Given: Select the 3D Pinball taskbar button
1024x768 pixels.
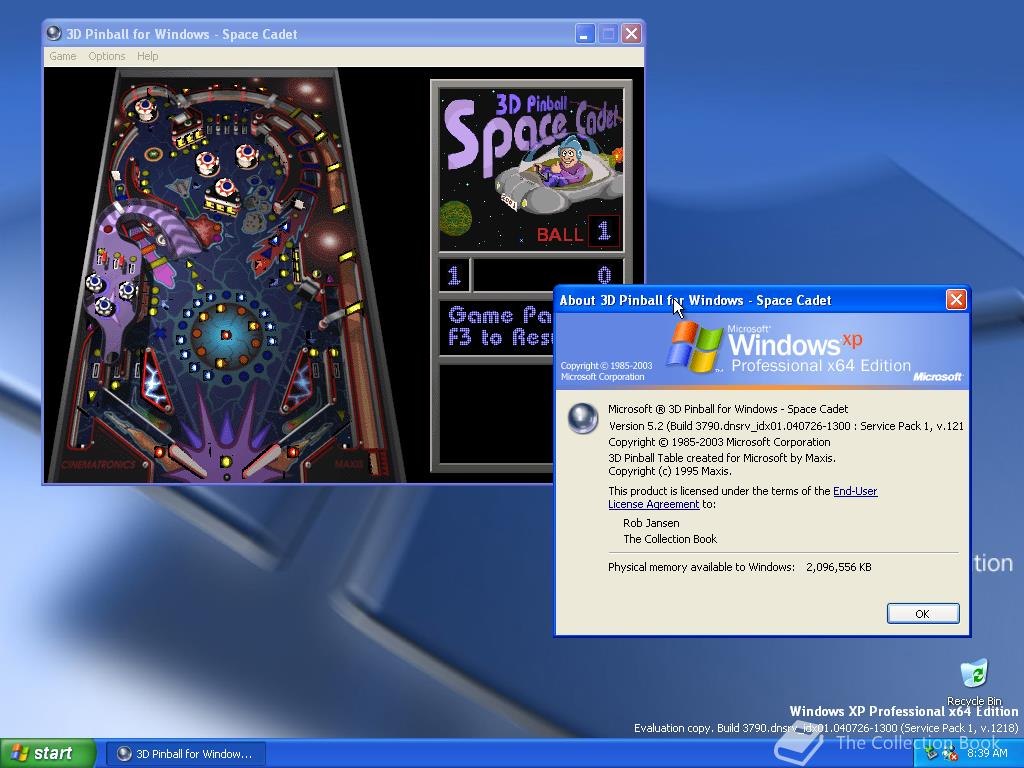Looking at the screenshot, I should [185, 754].
